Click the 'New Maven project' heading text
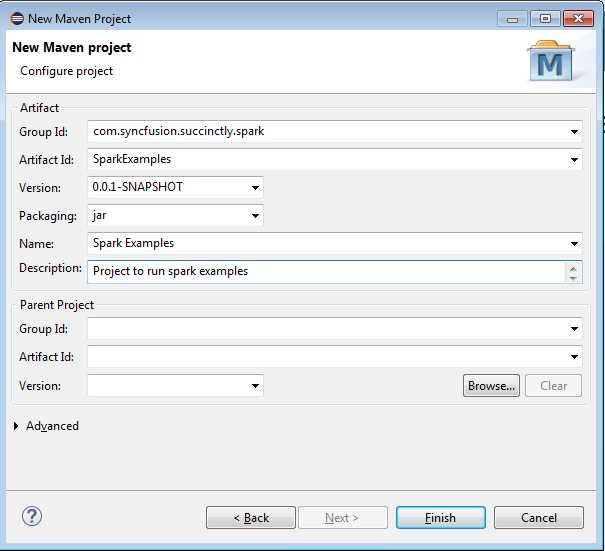605x551 pixels. pyautogui.click(x=72, y=47)
